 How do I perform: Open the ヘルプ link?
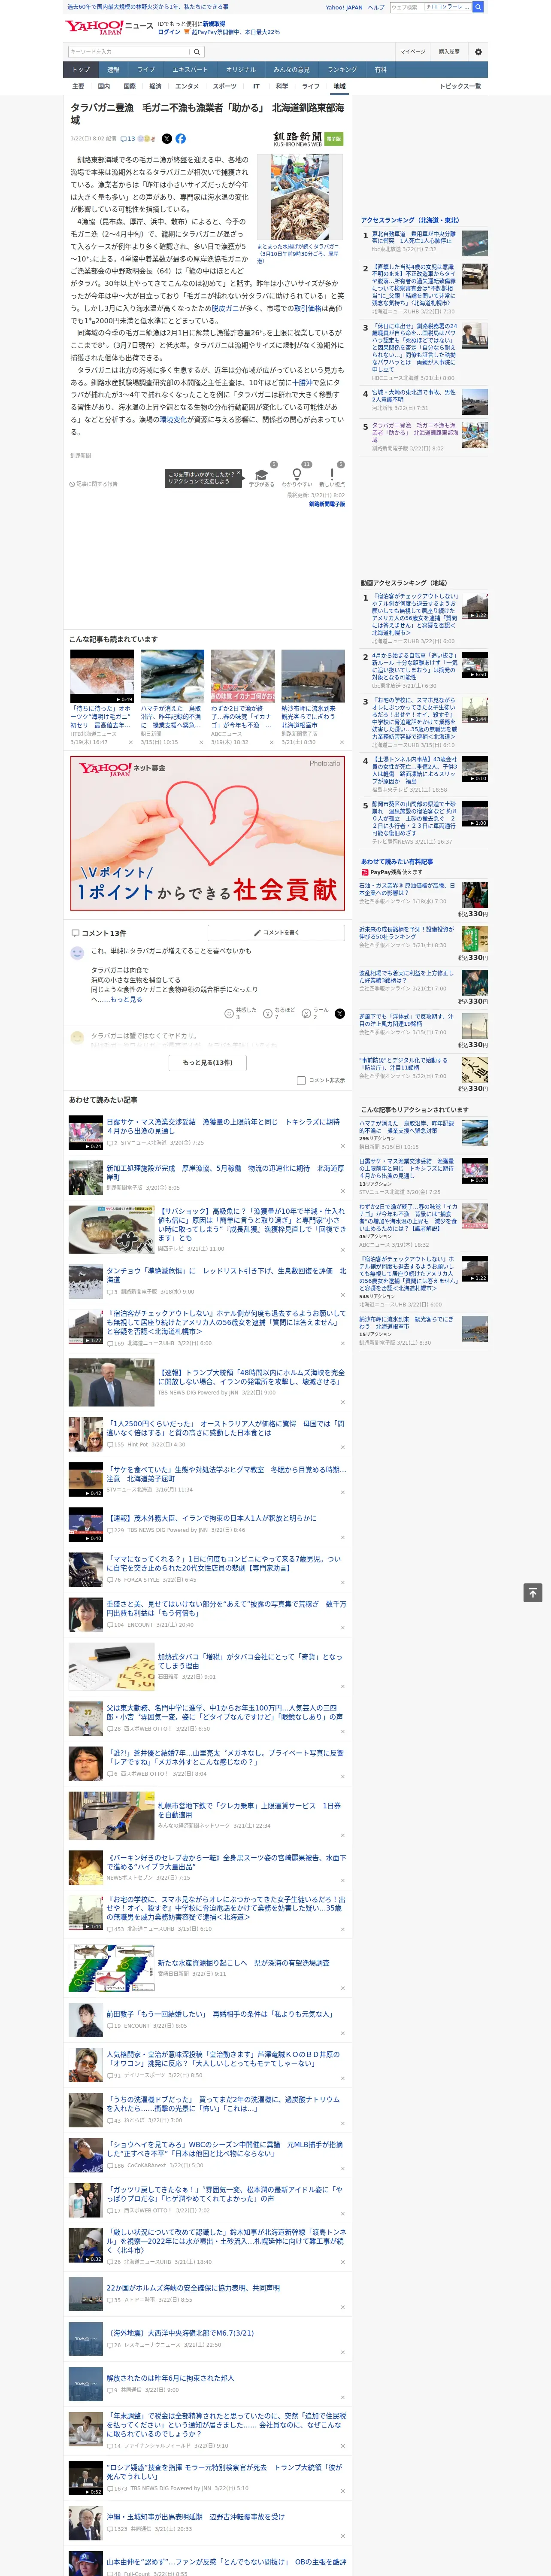[x=376, y=7]
